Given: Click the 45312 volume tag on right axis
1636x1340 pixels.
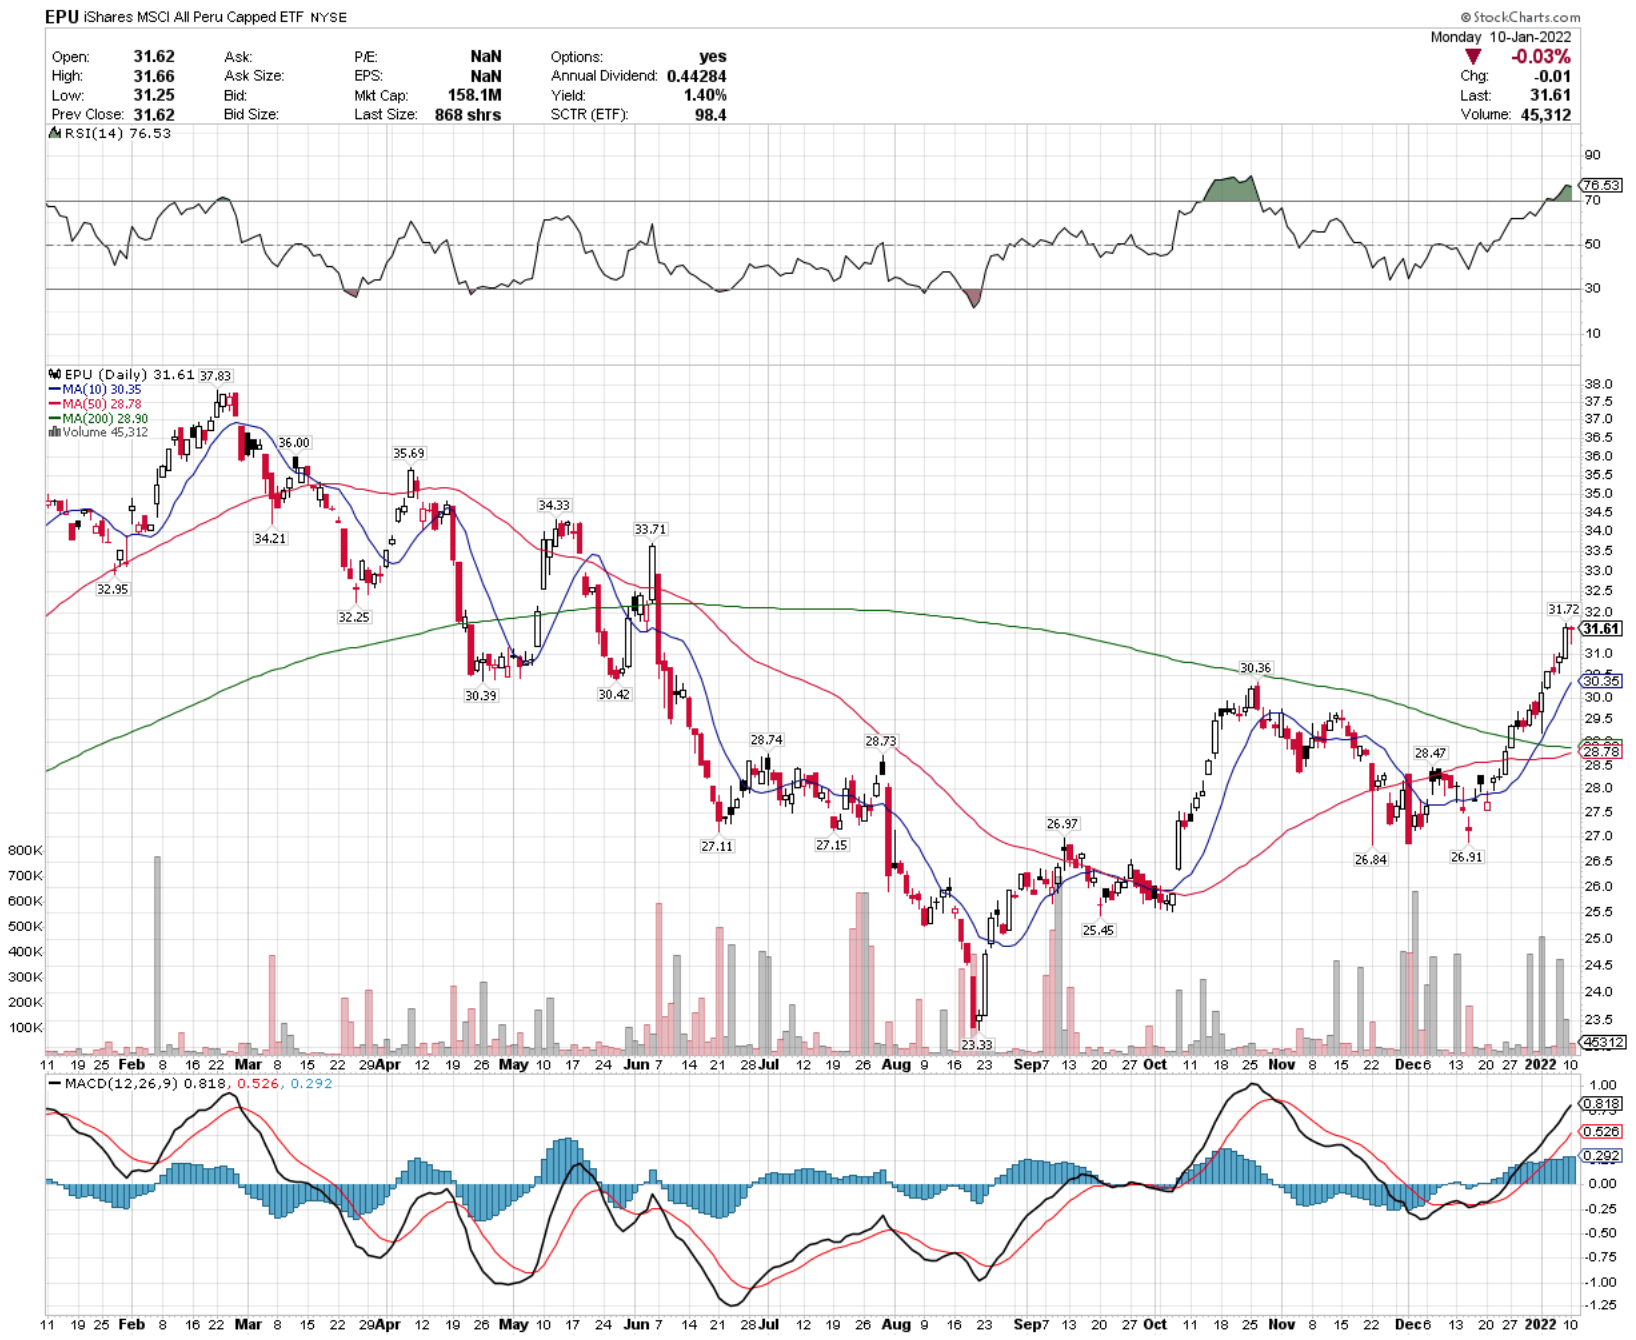Looking at the screenshot, I should coord(1603,1042).
